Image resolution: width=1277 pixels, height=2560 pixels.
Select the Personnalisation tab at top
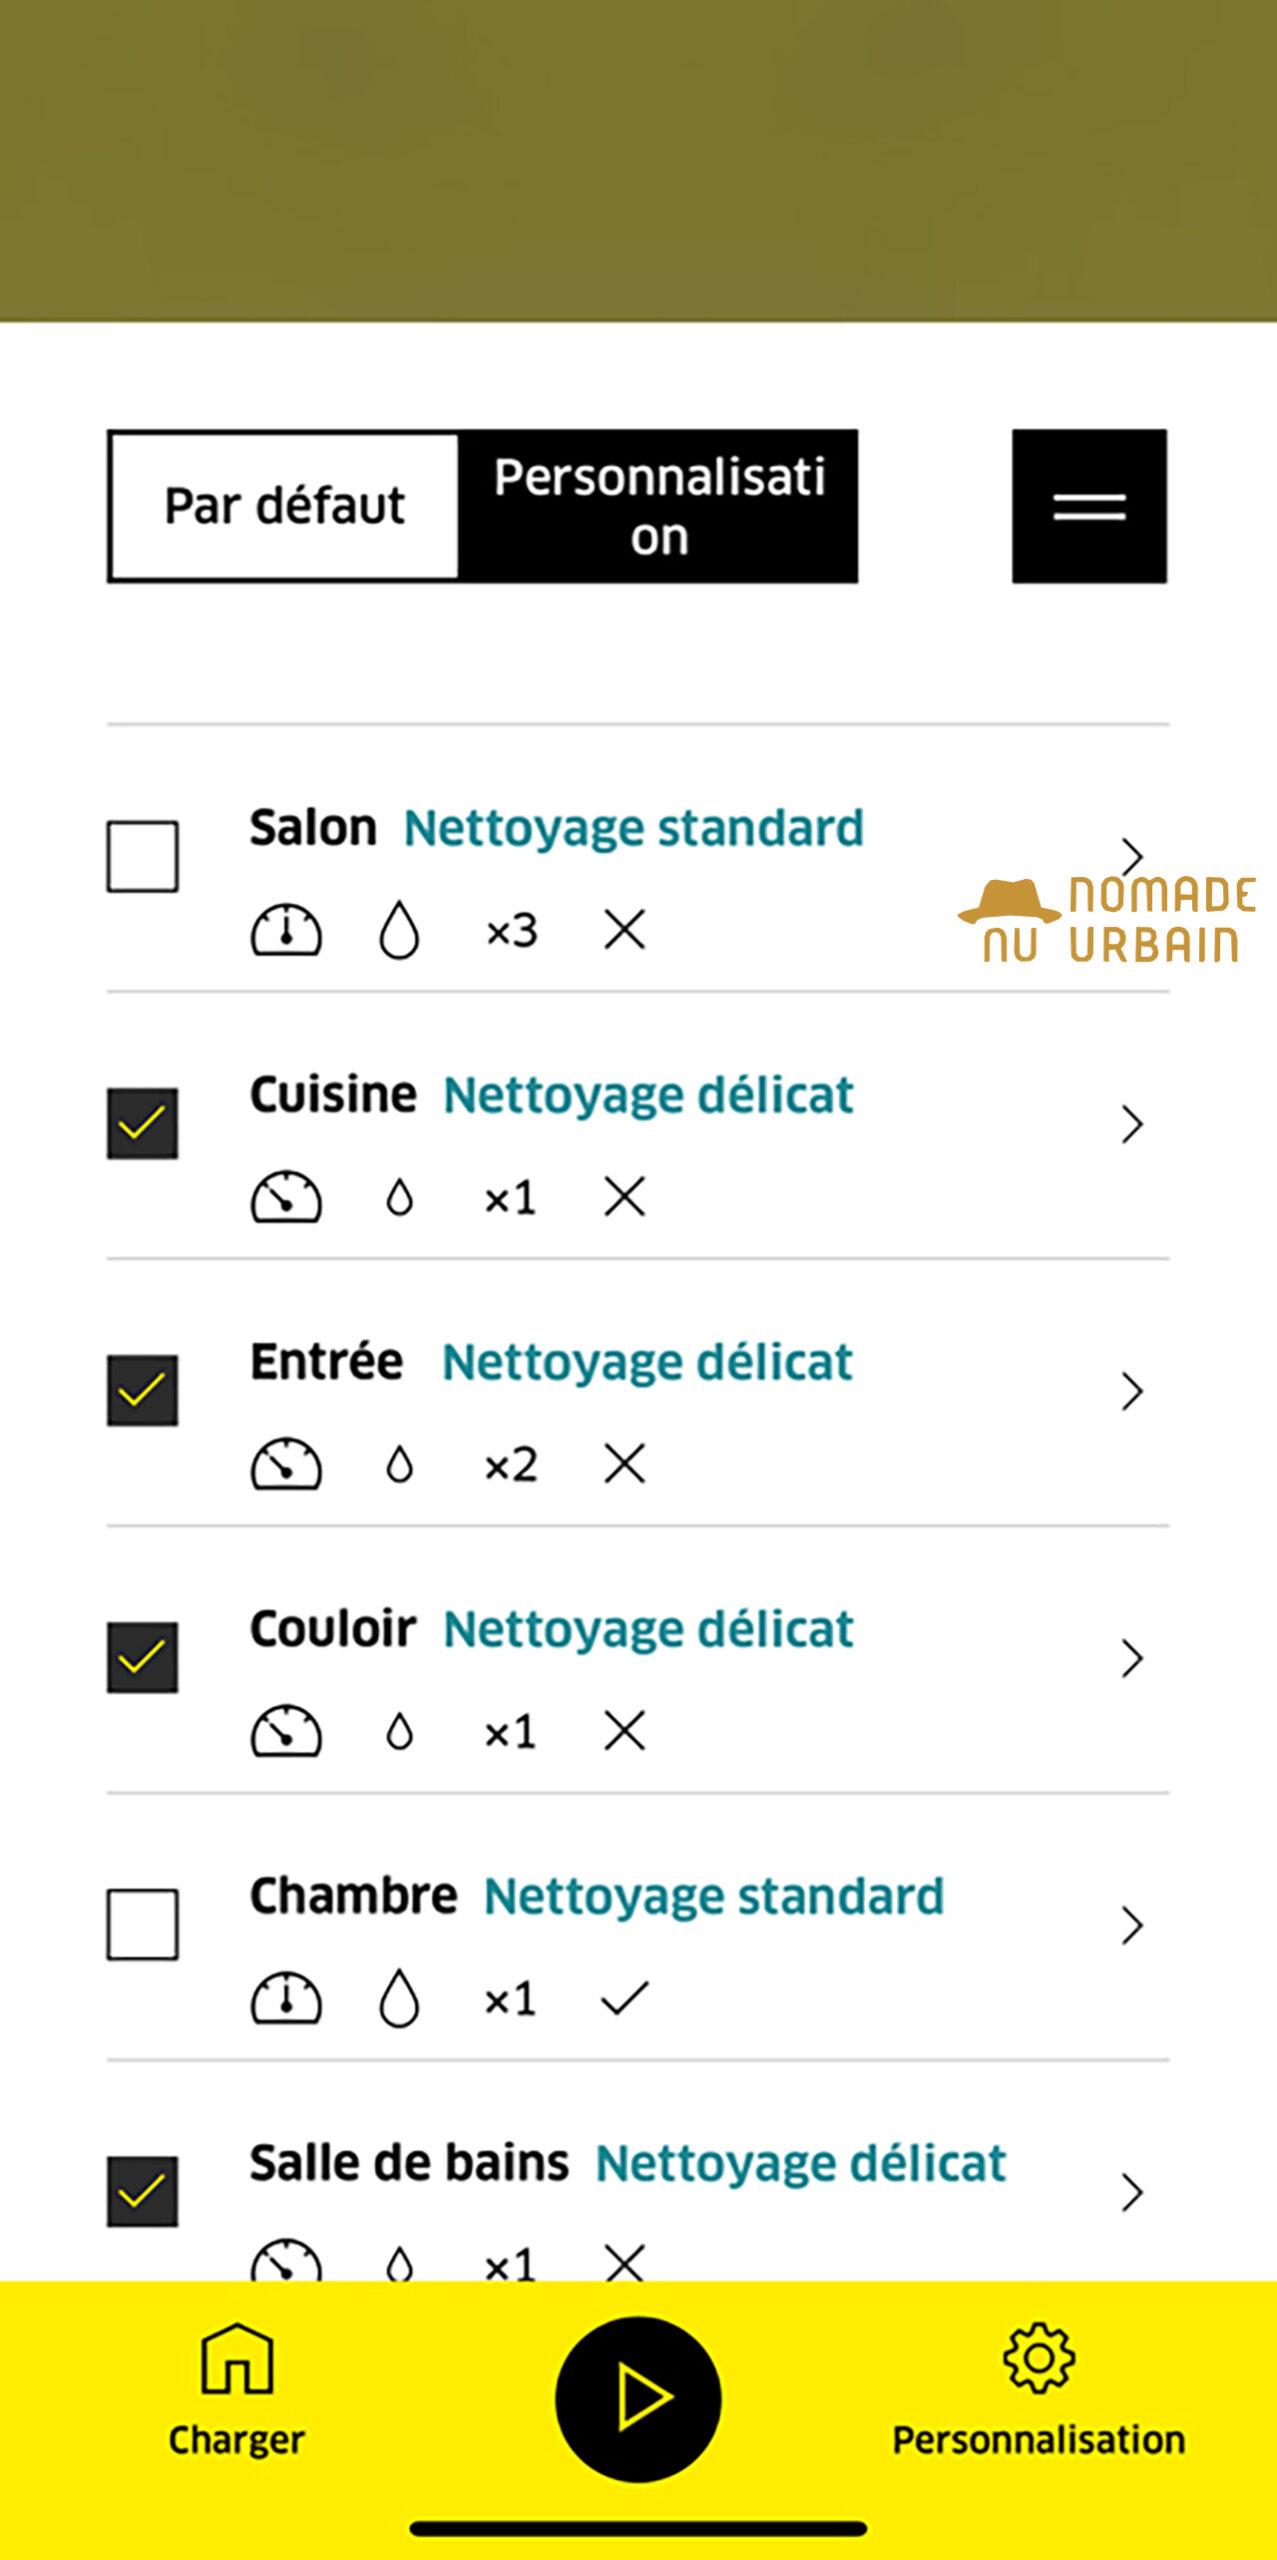(659, 506)
